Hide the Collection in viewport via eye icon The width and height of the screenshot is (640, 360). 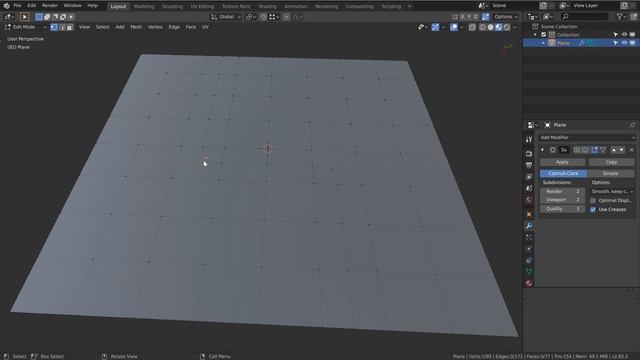(x=624, y=35)
